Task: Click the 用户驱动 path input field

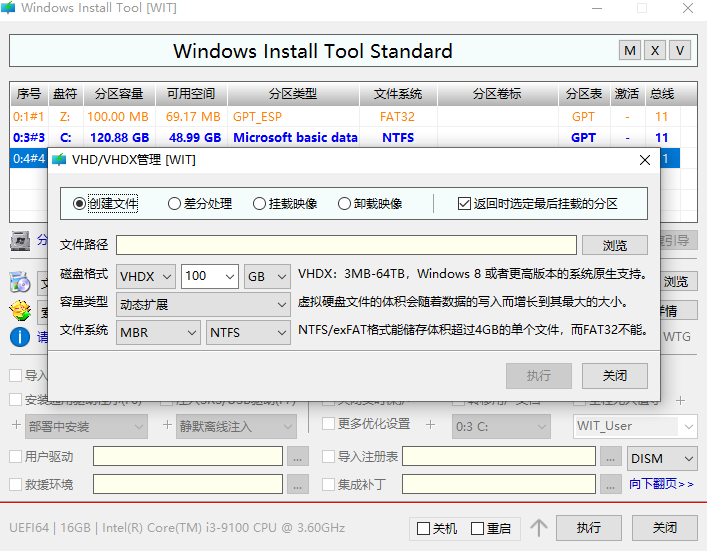Action: click(x=188, y=456)
